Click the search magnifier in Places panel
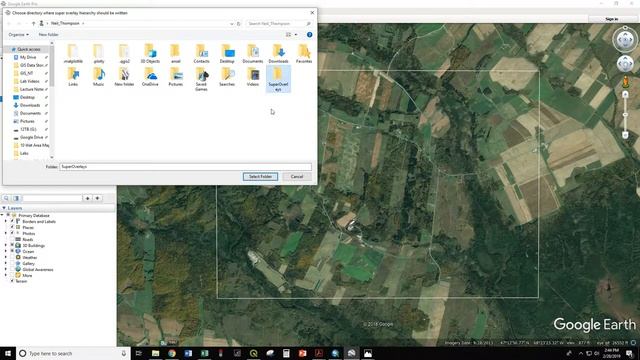This screenshot has height=360, width=640. 6,198
